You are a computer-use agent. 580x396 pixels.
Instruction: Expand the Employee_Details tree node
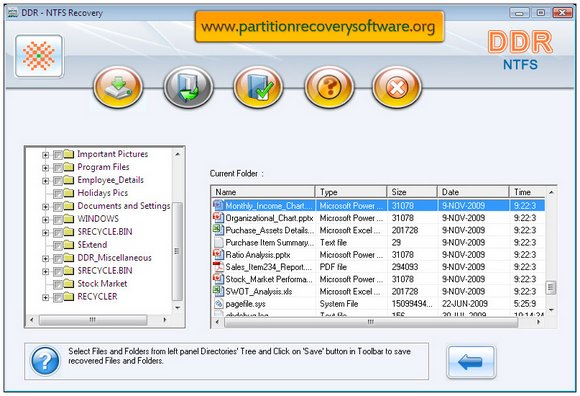tap(45, 181)
